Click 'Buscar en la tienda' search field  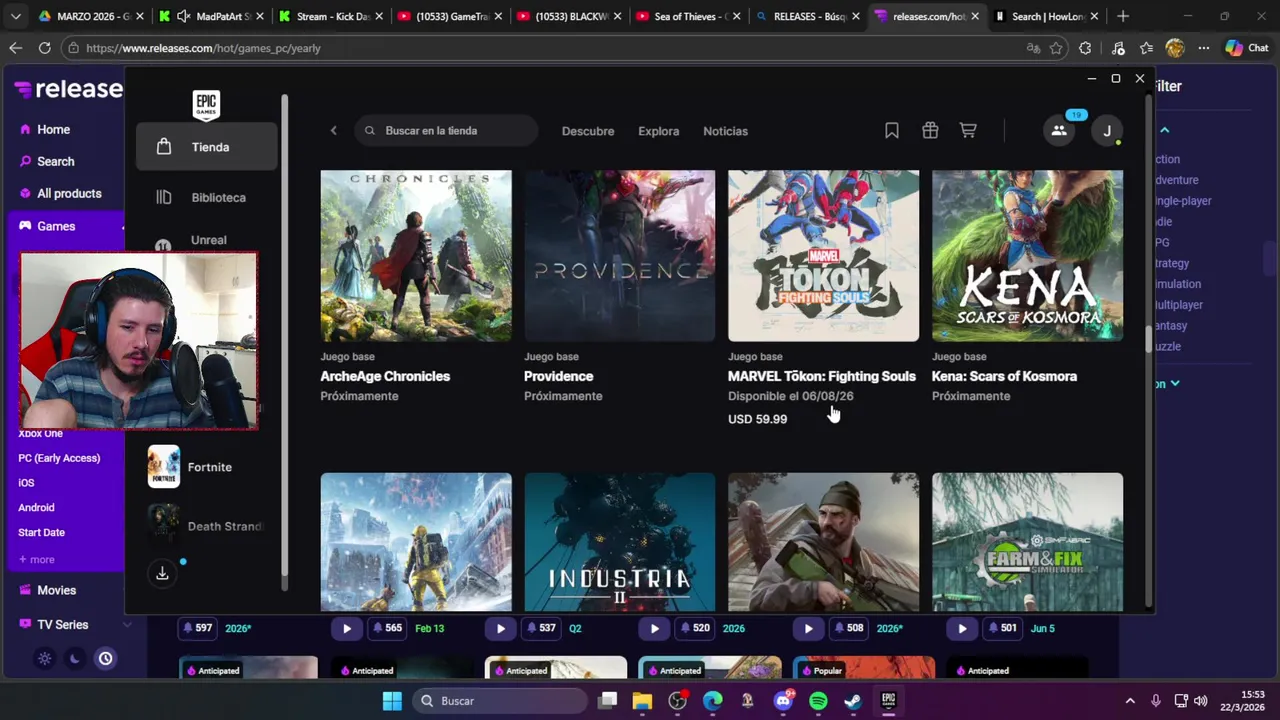click(446, 131)
